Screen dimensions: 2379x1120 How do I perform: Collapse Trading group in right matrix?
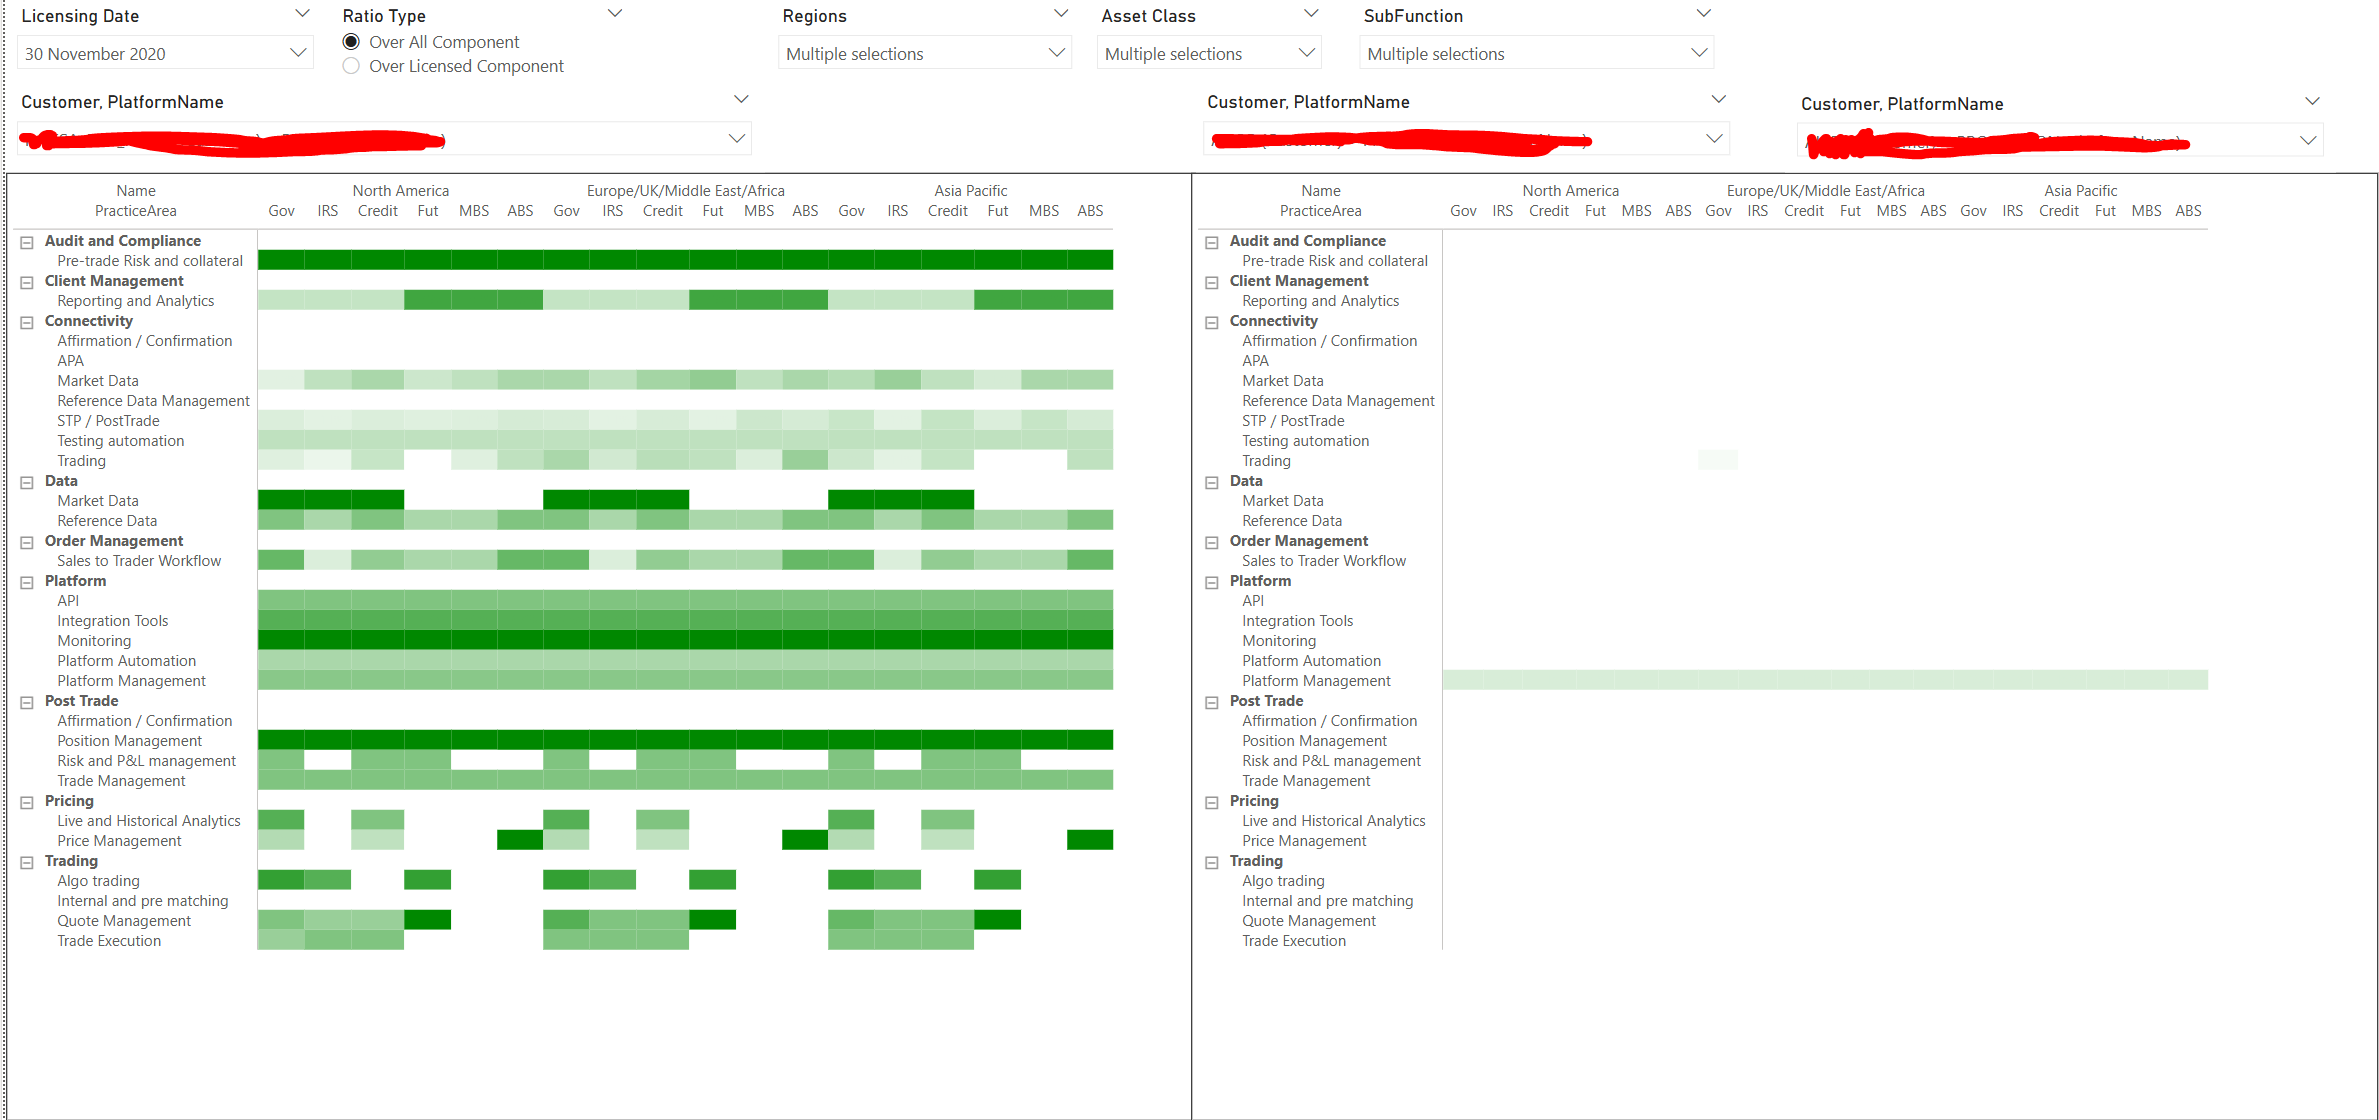[1211, 862]
